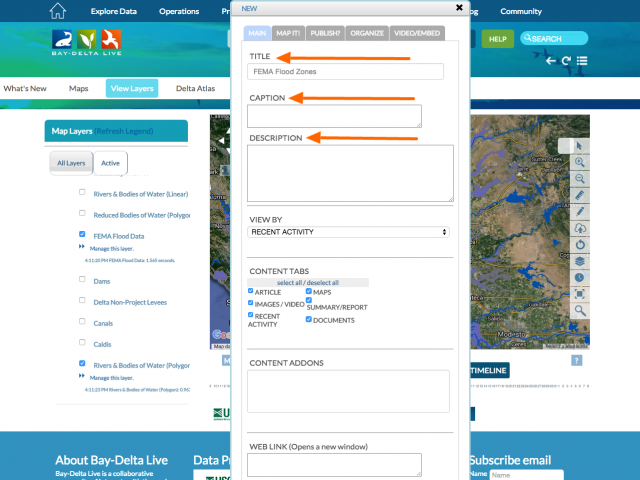Uncheck FEMA Flood Data layer
Image resolution: width=640 pixels, height=480 pixels.
point(82,234)
